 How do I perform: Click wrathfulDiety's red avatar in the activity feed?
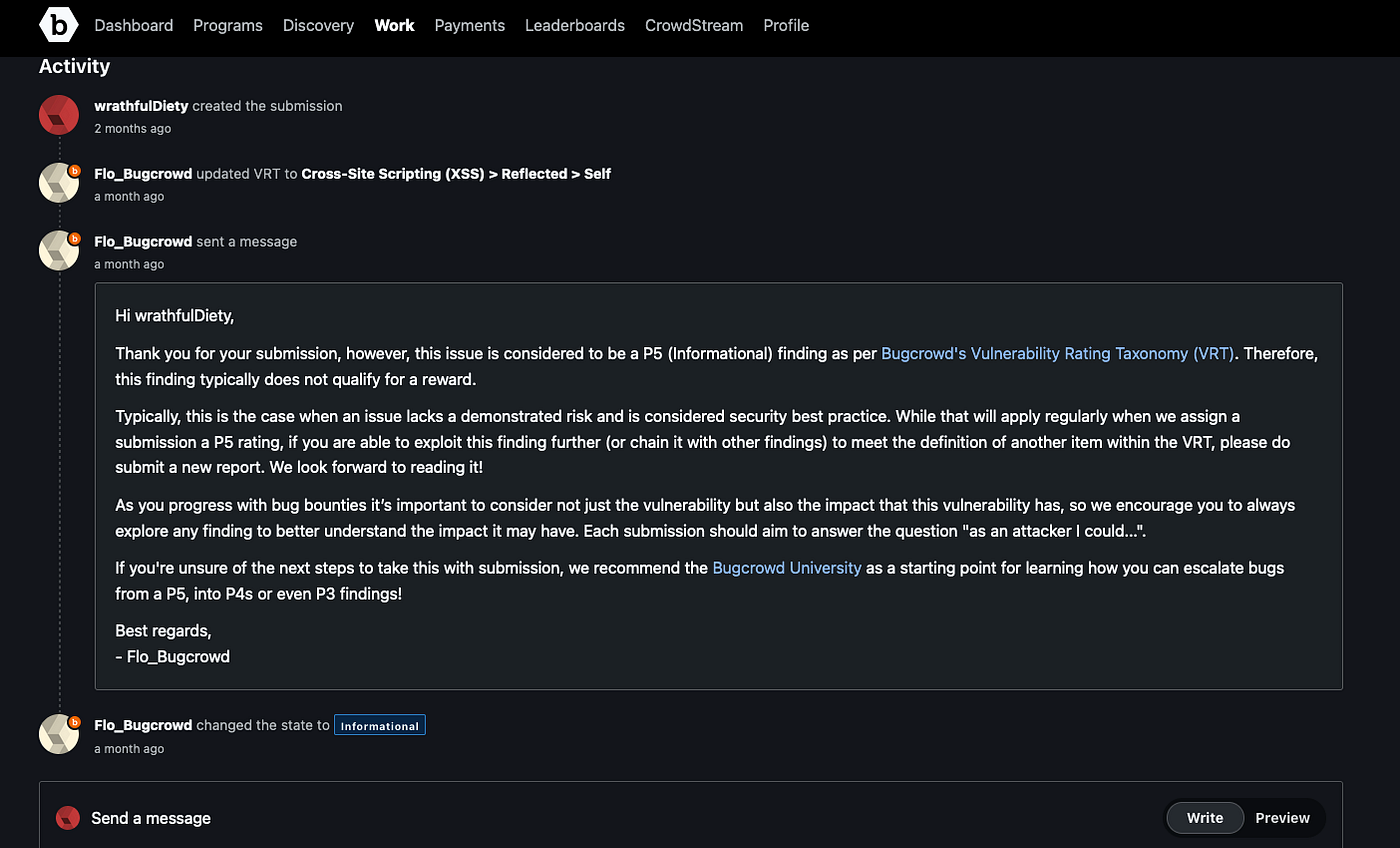[x=59, y=115]
